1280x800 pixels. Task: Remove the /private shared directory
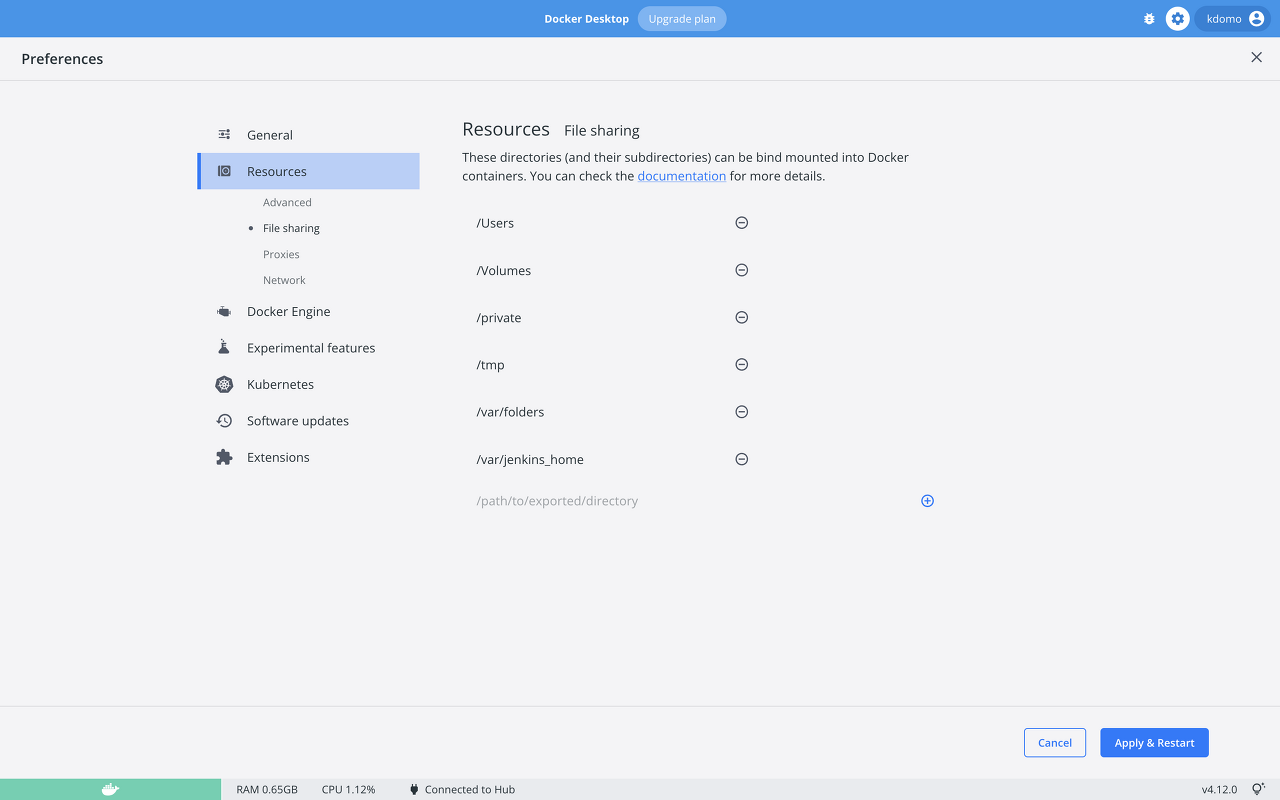742,317
